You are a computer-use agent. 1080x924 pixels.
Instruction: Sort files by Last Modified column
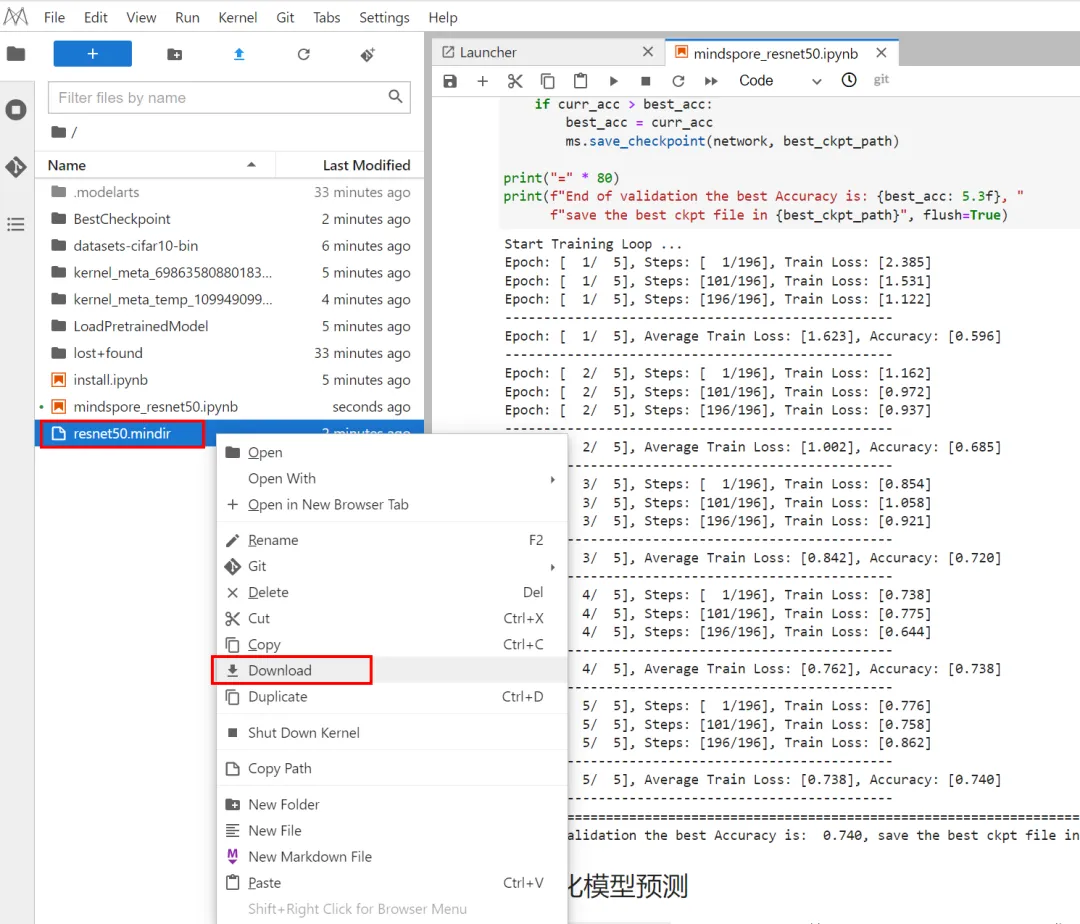point(366,165)
